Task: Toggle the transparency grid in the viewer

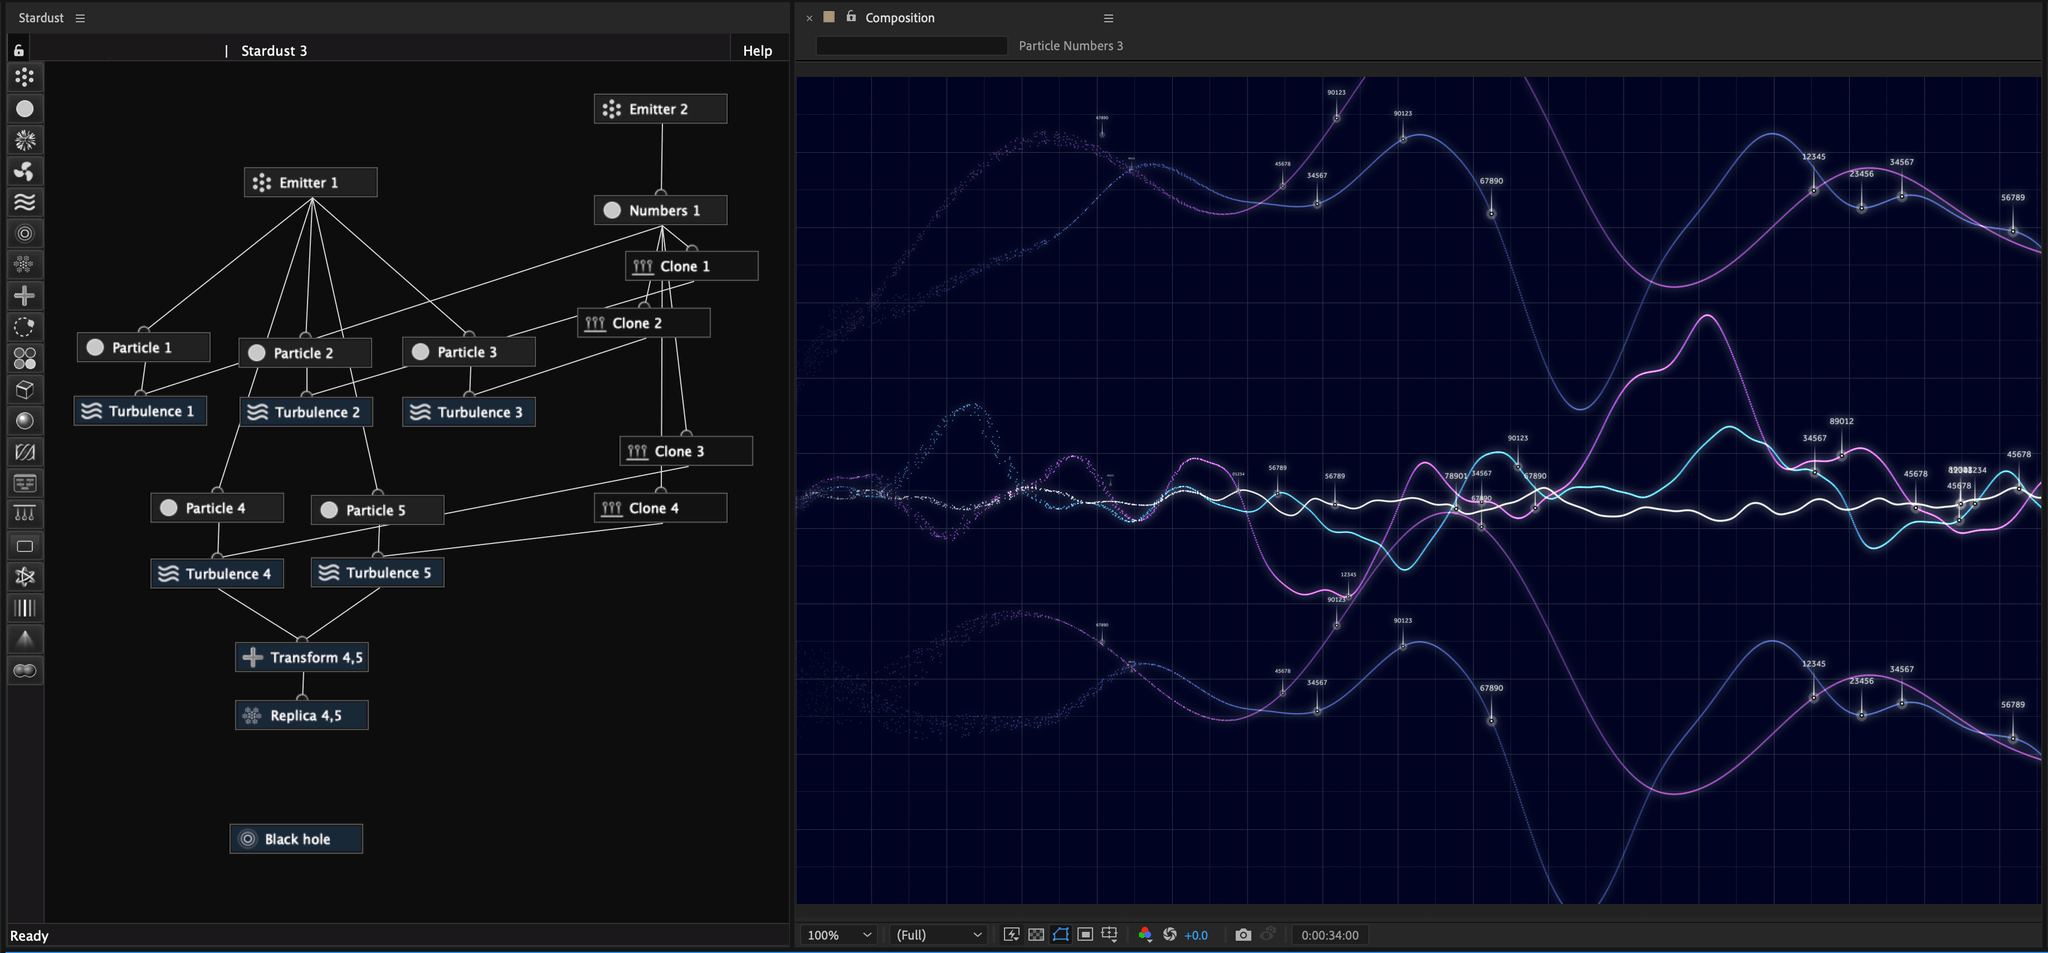Action: coord(1036,934)
